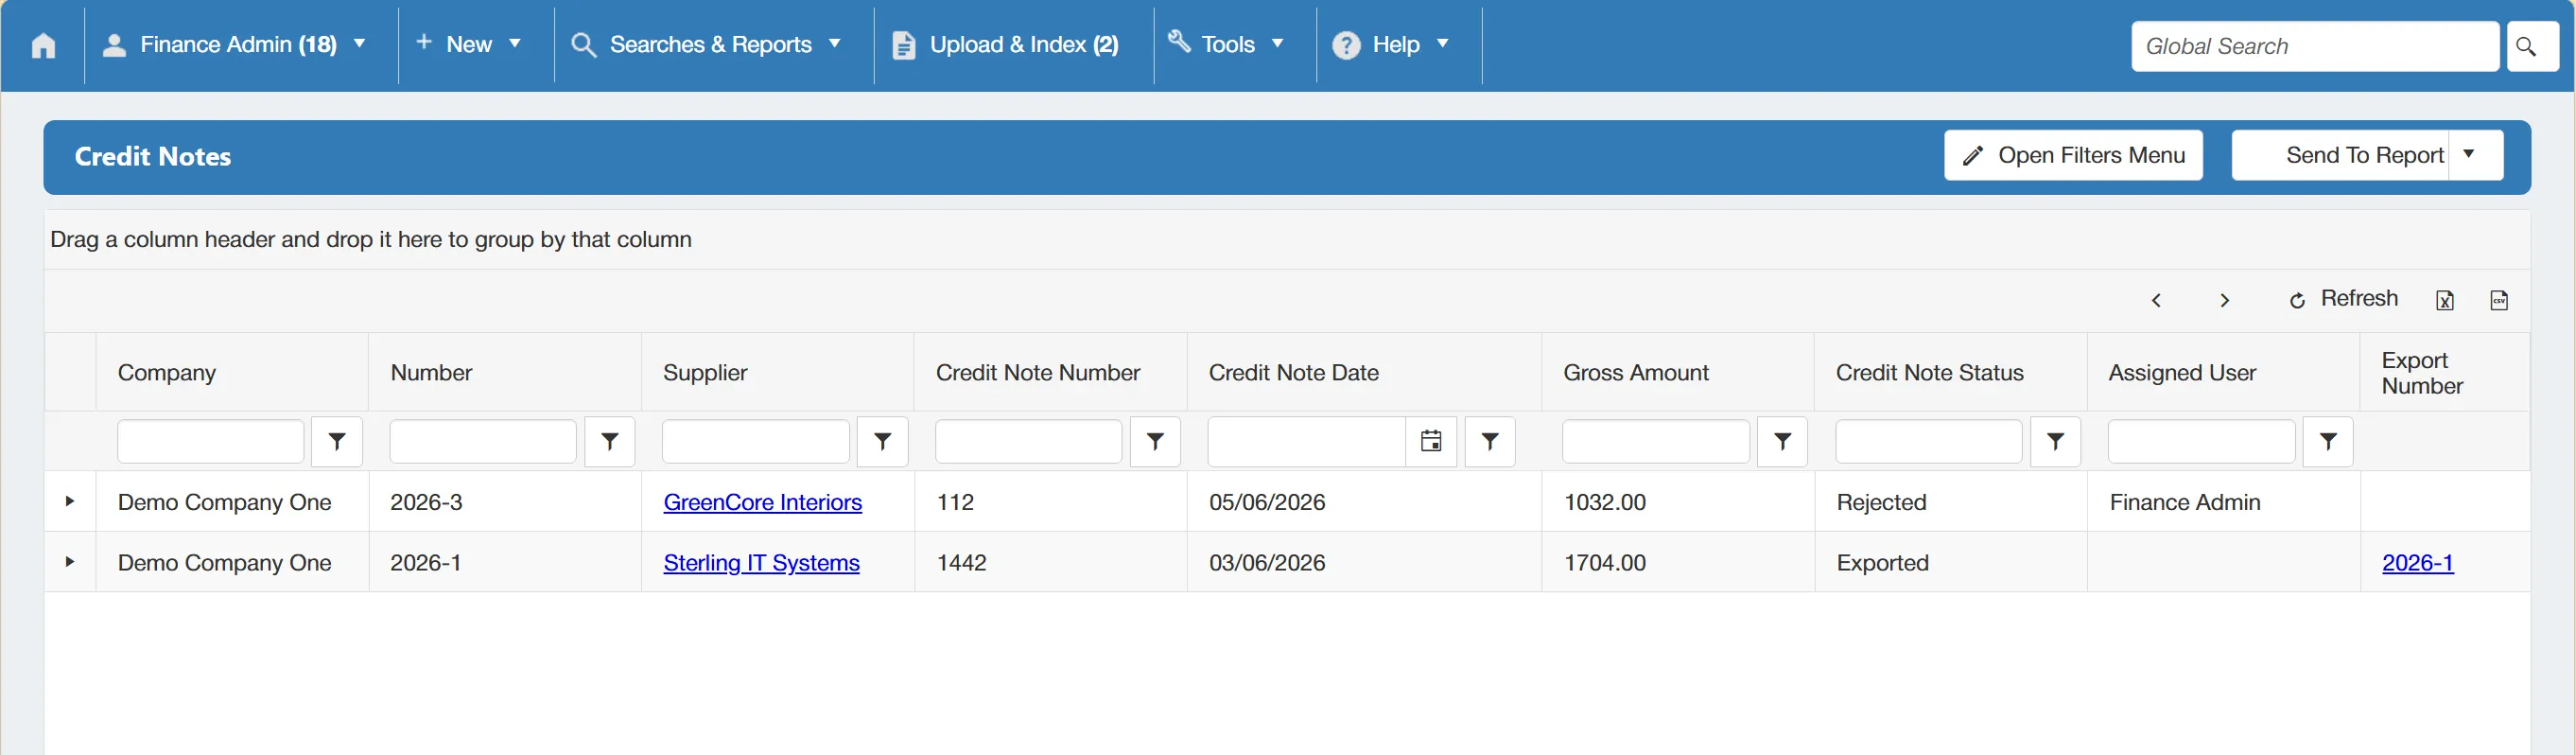Image resolution: width=2576 pixels, height=755 pixels.
Task: Open export number 2026-1 link
Action: point(2417,563)
